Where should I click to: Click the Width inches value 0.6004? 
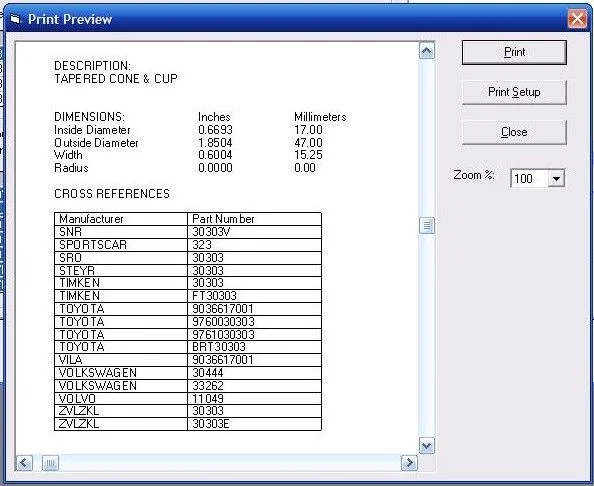click(x=215, y=155)
